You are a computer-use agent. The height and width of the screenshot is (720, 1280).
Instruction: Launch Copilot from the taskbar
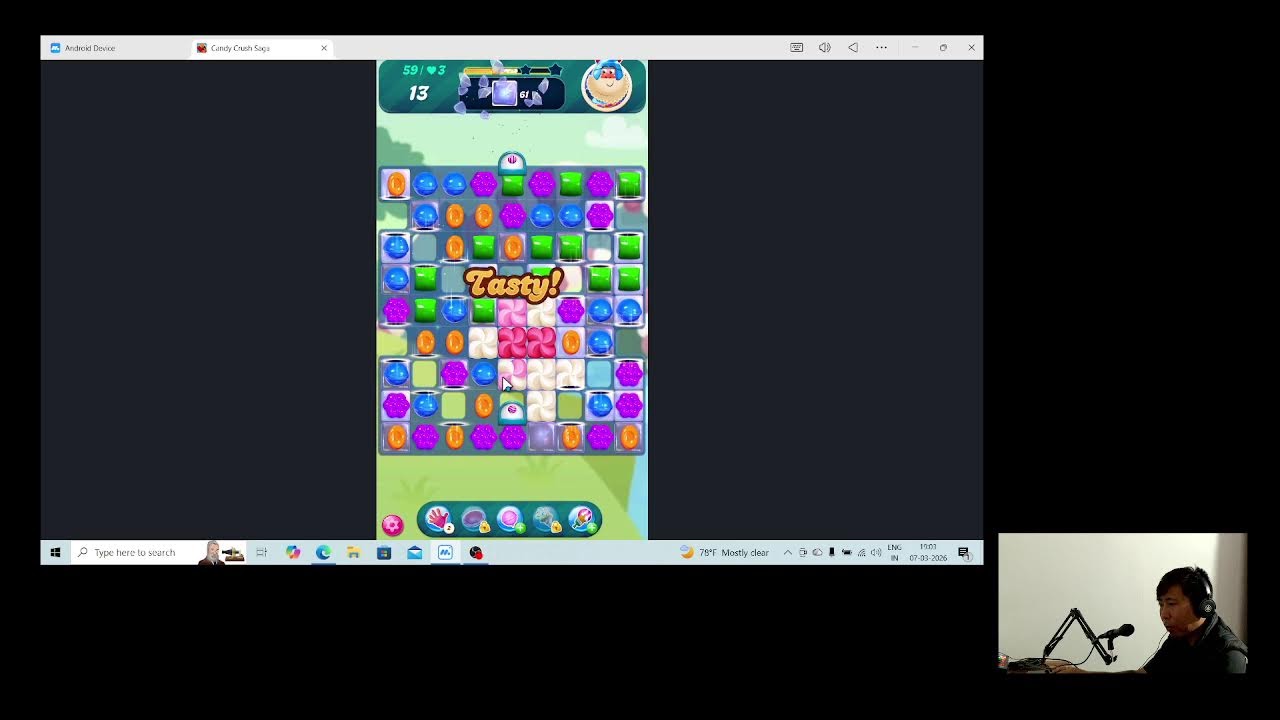tap(292, 552)
